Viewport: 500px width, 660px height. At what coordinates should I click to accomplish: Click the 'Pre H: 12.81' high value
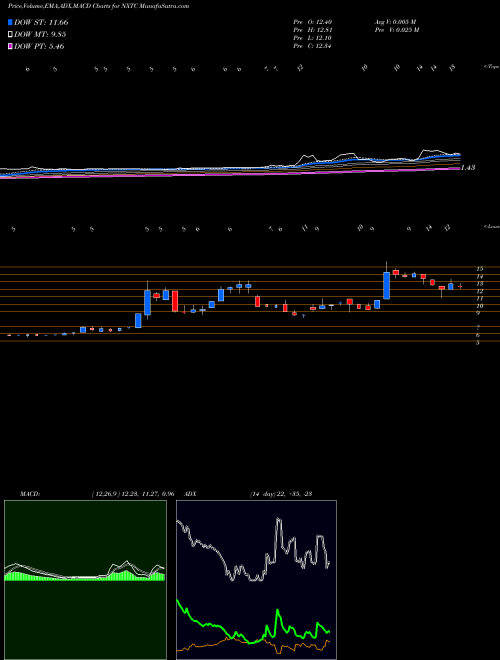pos(313,30)
